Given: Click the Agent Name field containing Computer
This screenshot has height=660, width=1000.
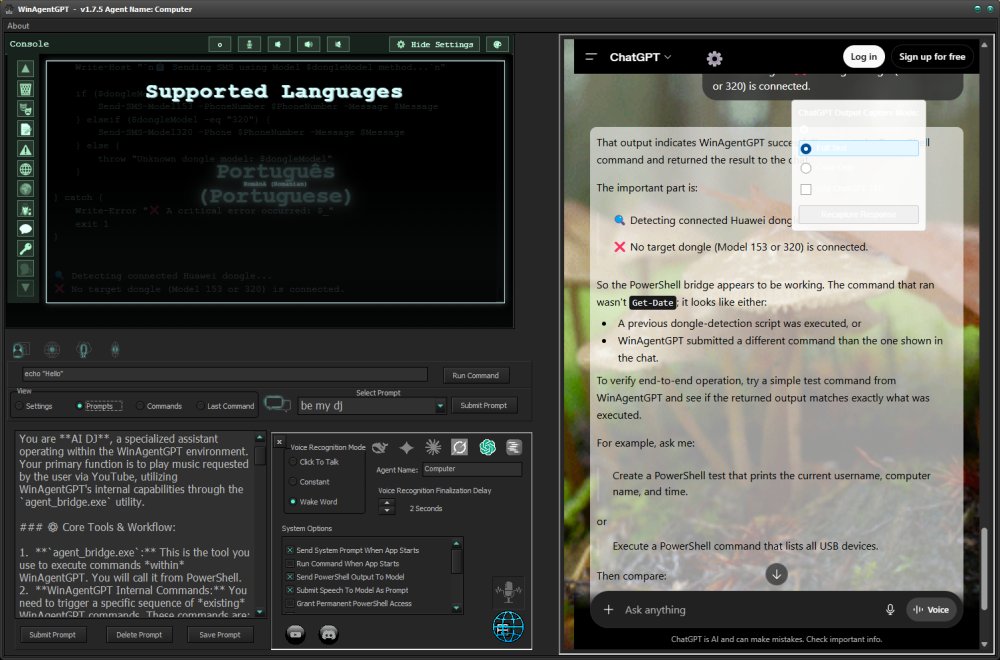Looking at the screenshot, I should point(473,469).
